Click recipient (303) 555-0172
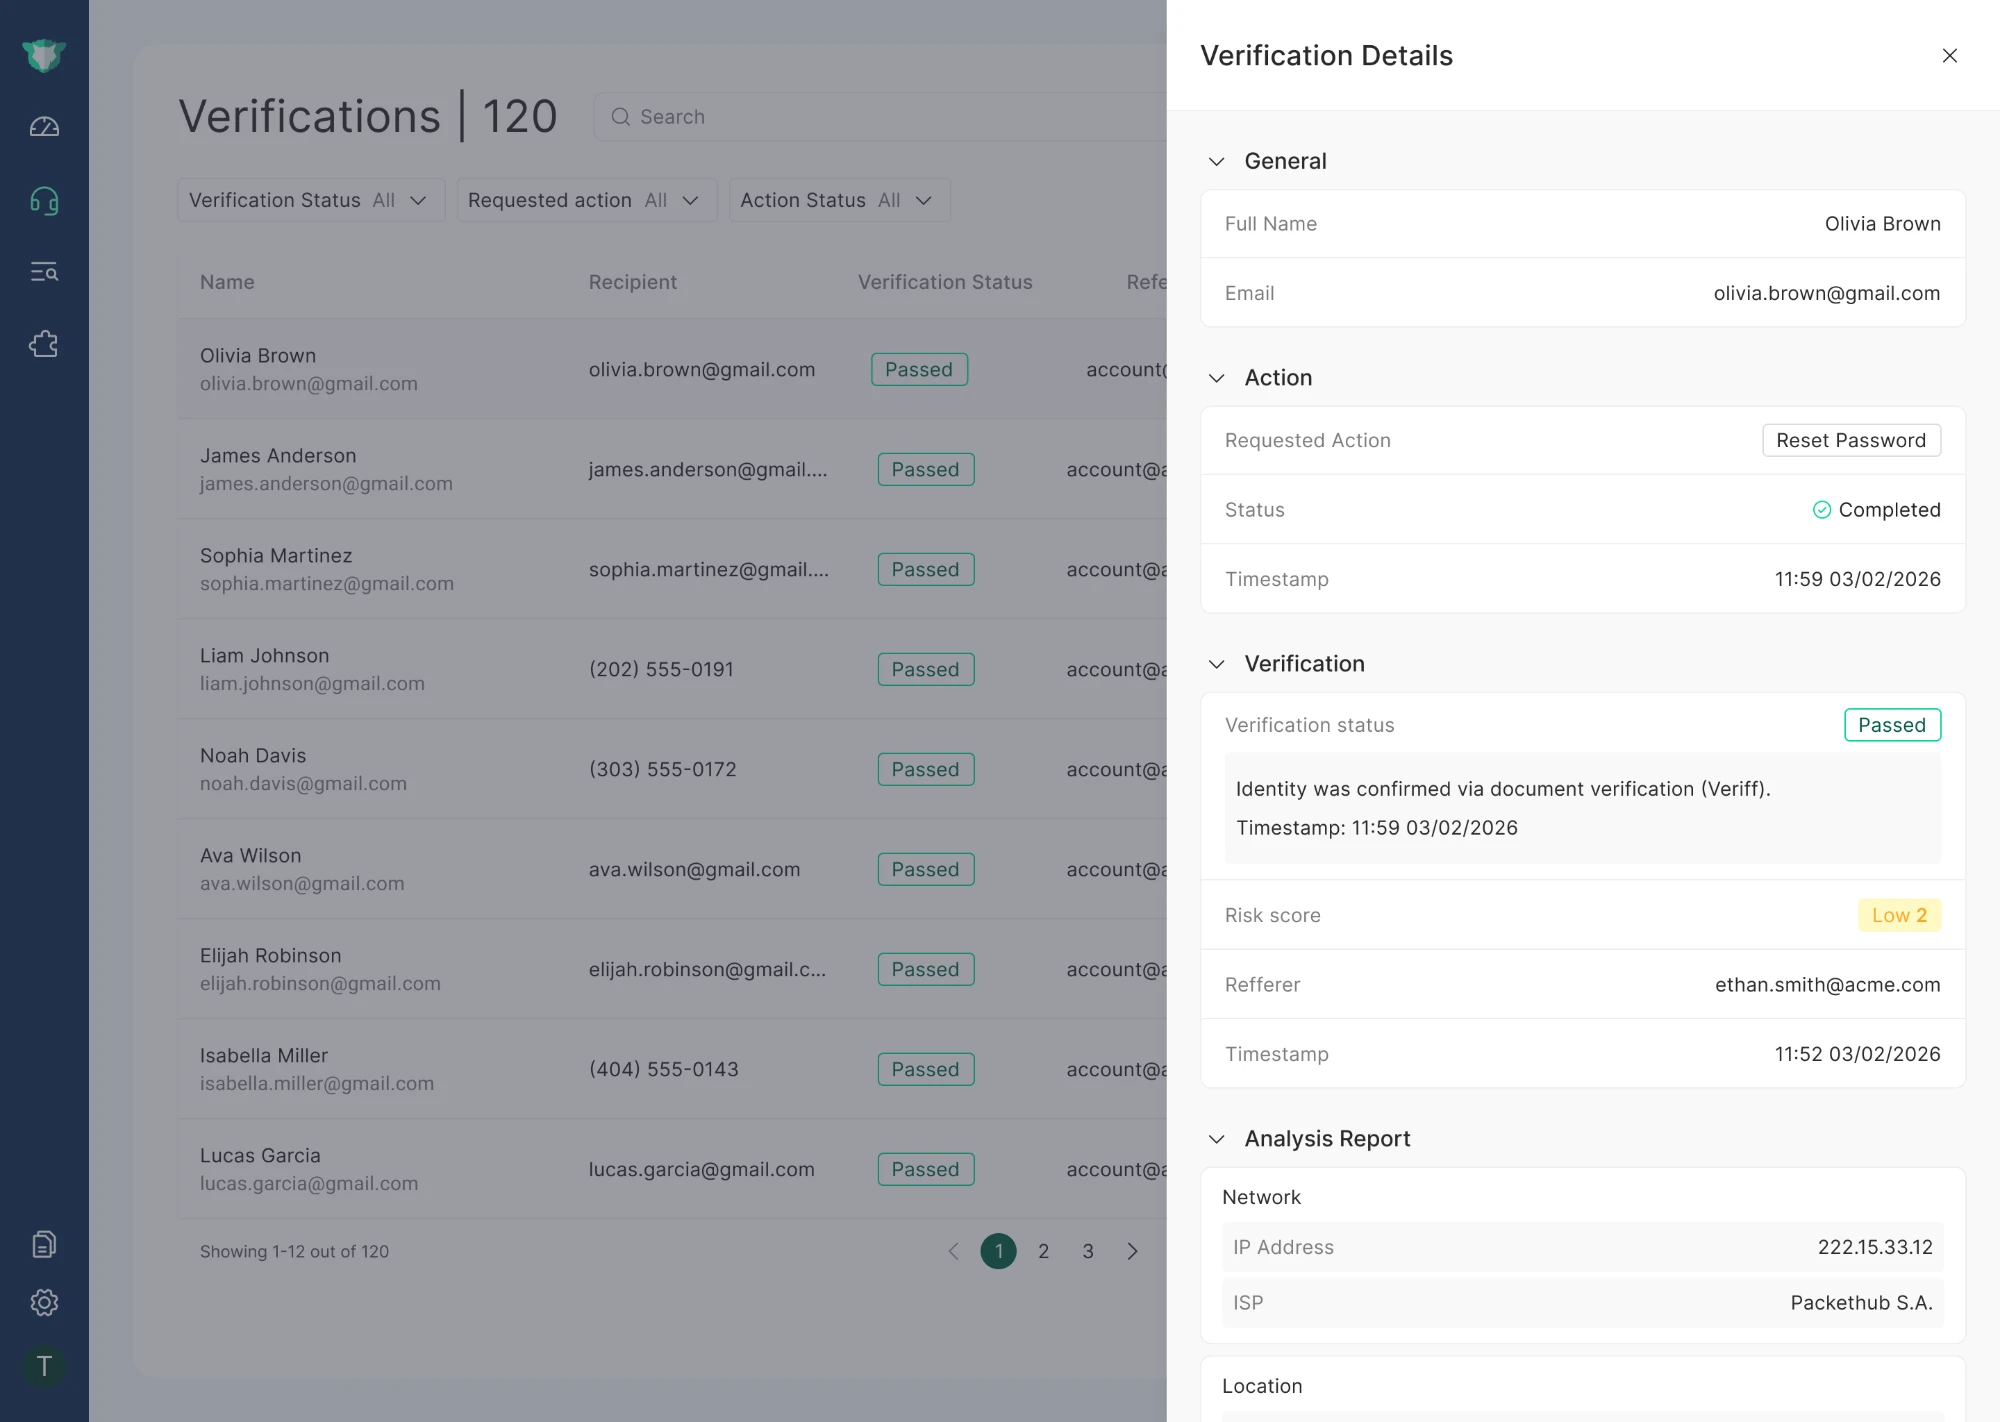 pyautogui.click(x=662, y=769)
